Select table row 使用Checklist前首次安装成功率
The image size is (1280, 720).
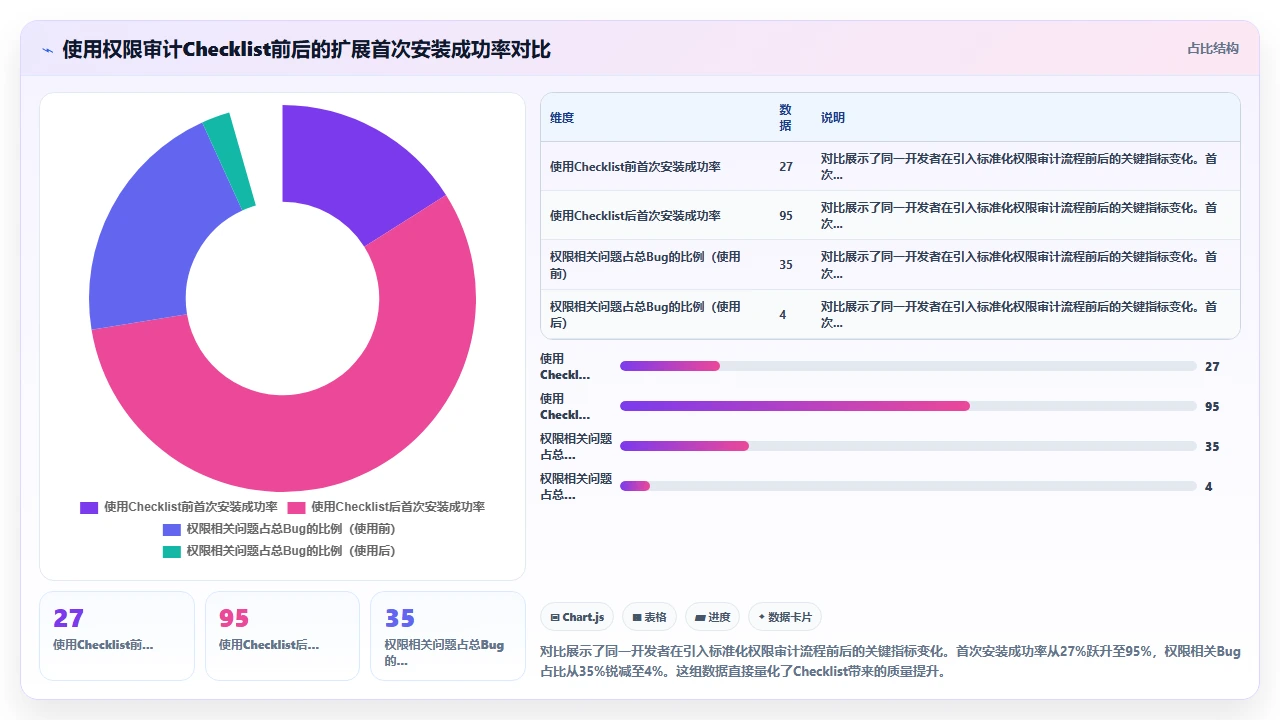[890, 166]
